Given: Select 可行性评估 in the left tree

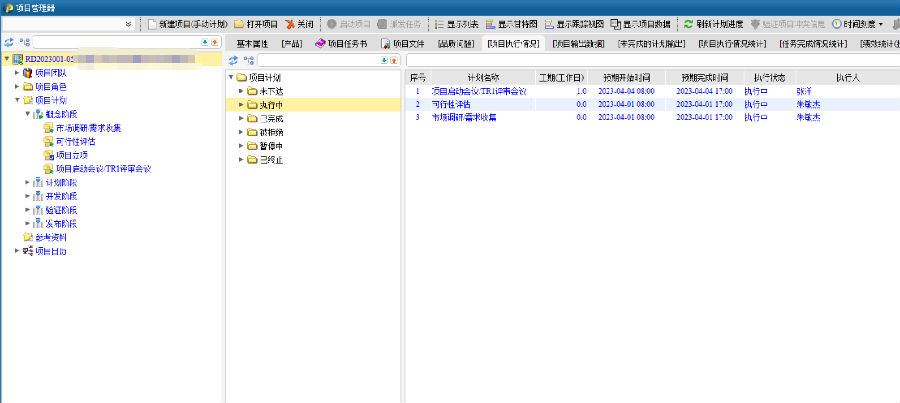Looking at the screenshot, I should click(75, 141).
